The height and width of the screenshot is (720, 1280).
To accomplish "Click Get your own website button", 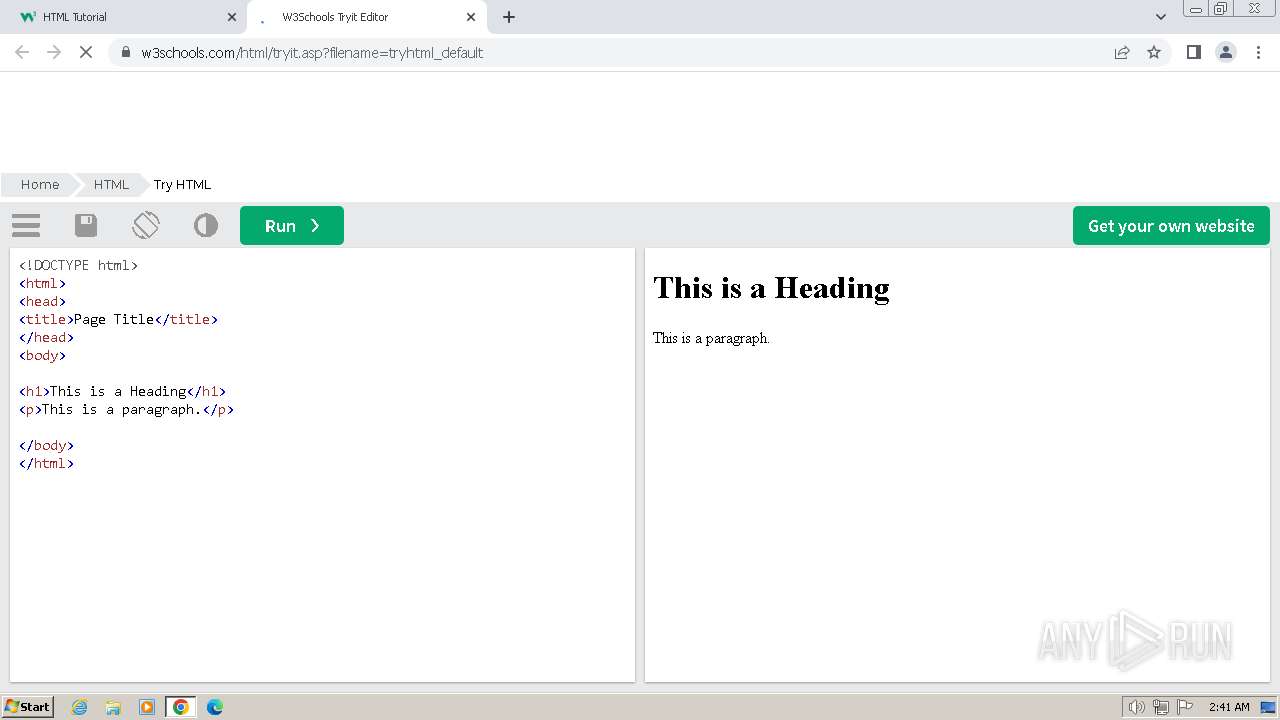I will click(x=1171, y=226).
